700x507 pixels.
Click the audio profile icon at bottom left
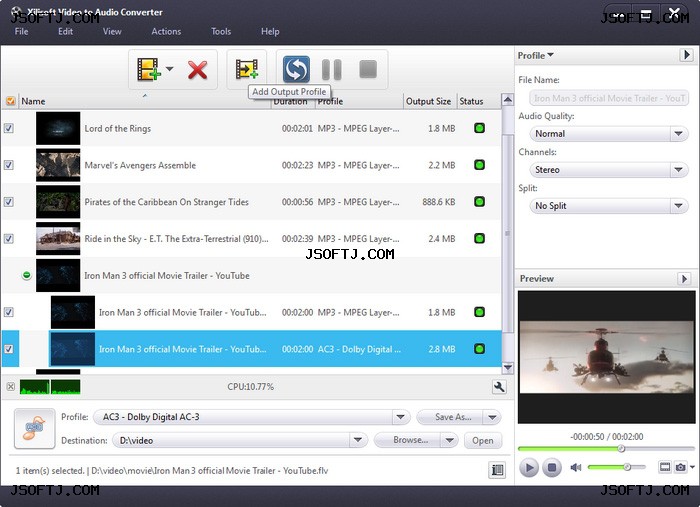(x=34, y=428)
